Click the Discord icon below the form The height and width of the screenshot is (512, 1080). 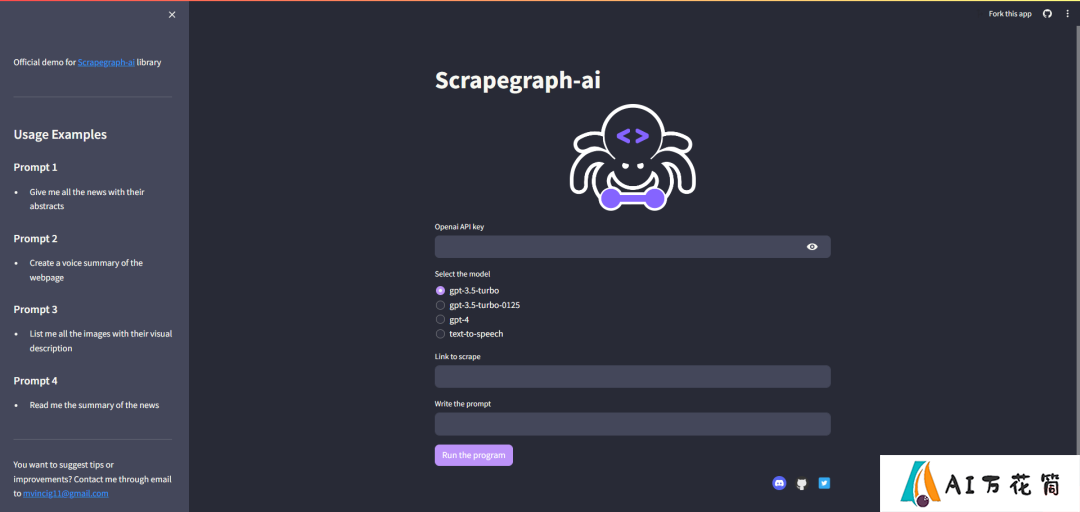click(x=779, y=483)
